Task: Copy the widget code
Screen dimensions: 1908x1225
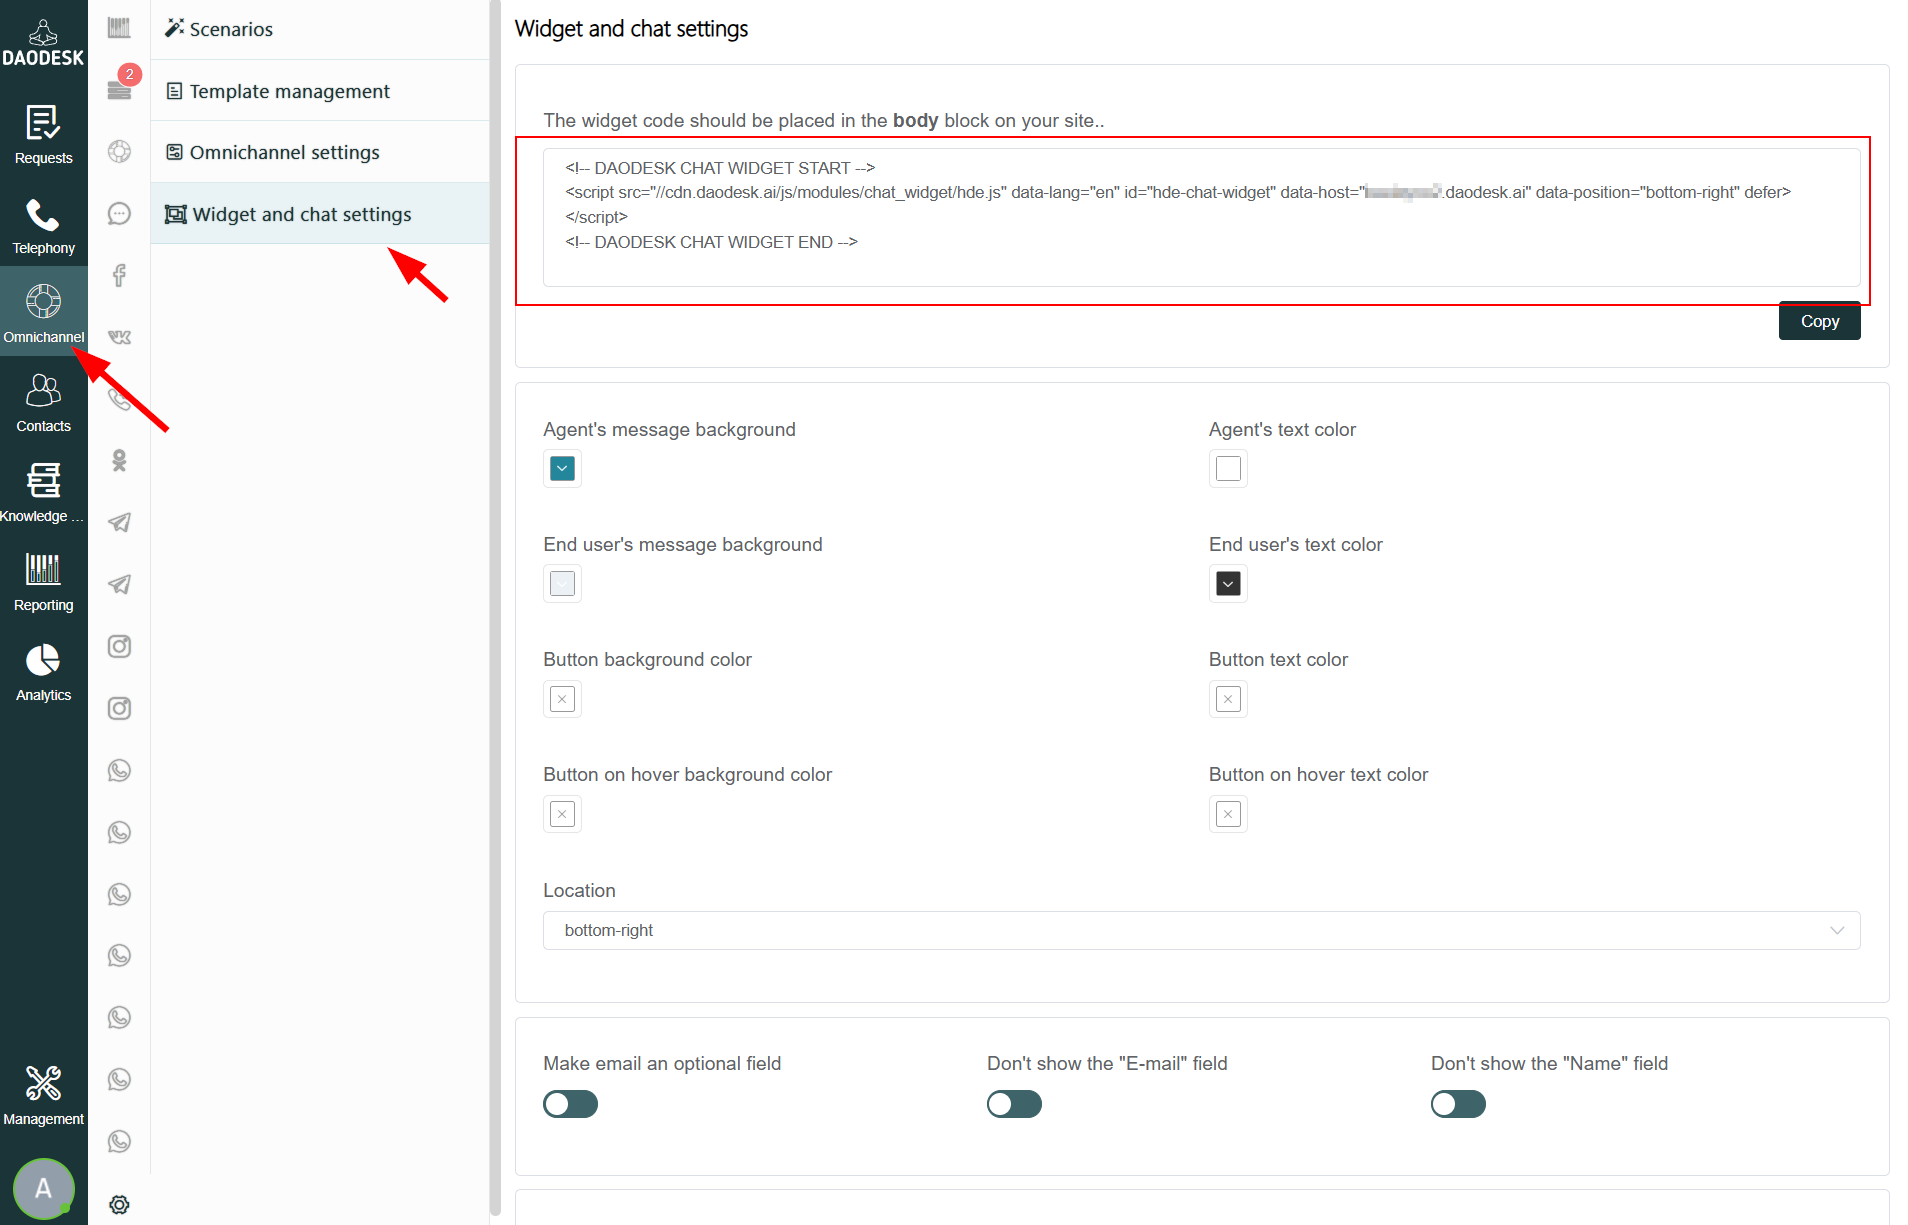Action: click(1819, 321)
